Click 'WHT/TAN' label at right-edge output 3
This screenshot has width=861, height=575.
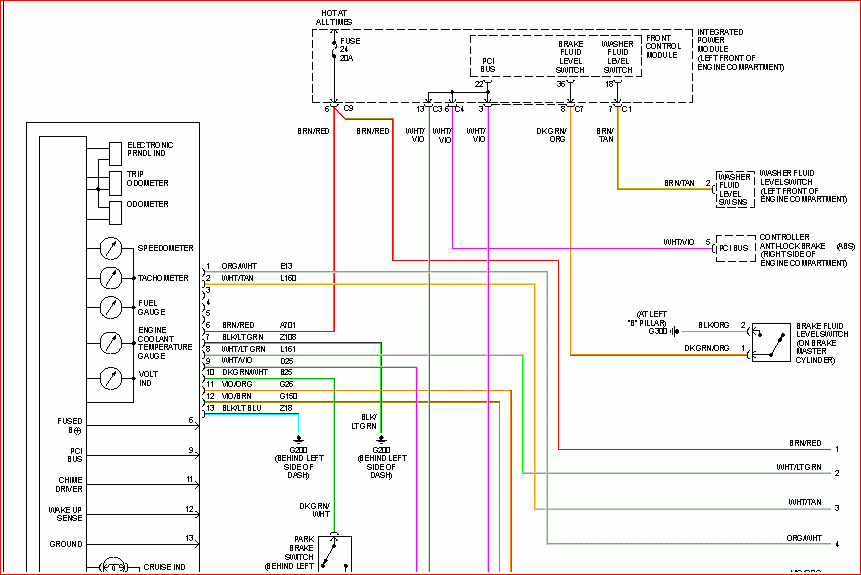805,502
